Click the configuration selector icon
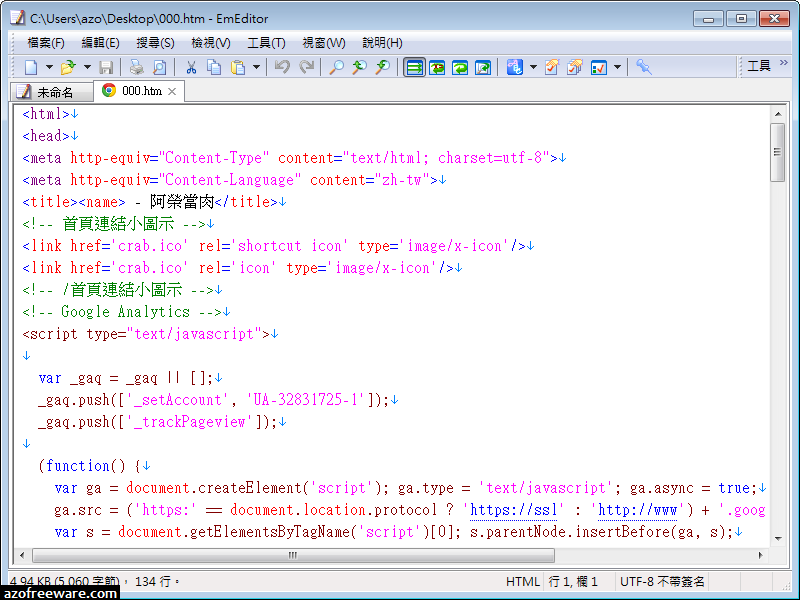Viewport: 800px width, 600px height. coord(515,67)
